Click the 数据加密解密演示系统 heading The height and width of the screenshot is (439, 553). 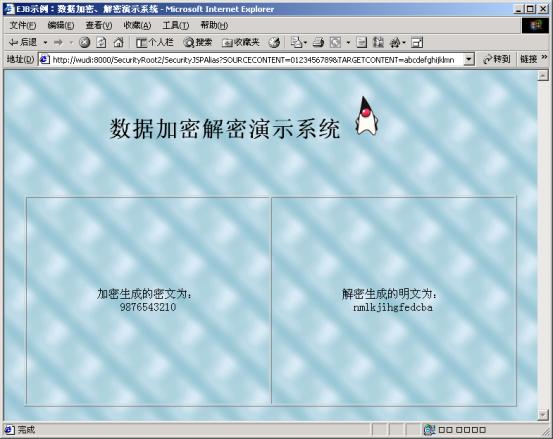pos(225,128)
